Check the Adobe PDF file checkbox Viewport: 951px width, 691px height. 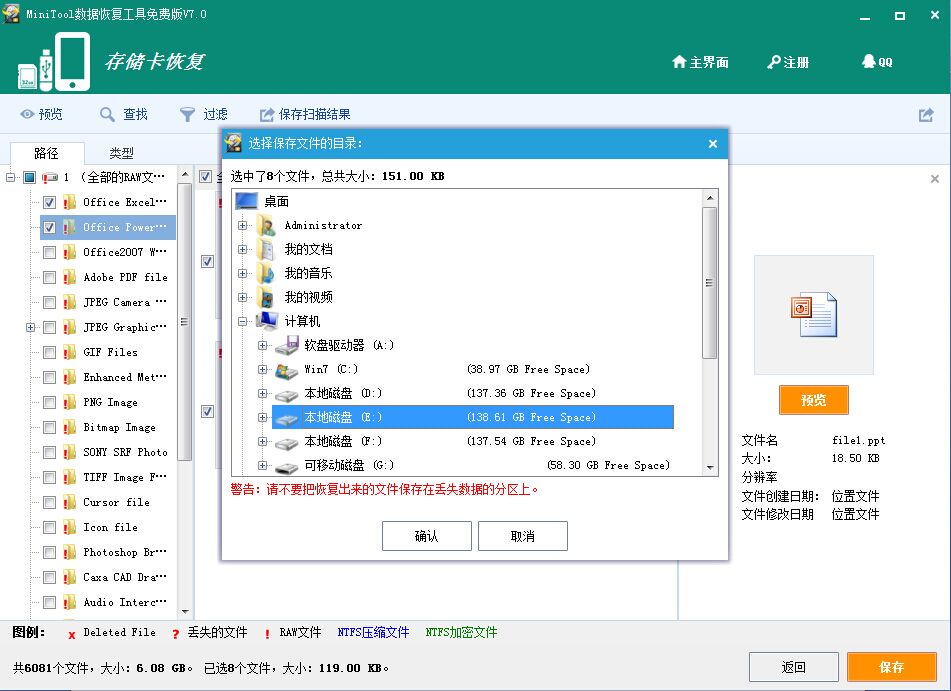(x=49, y=277)
